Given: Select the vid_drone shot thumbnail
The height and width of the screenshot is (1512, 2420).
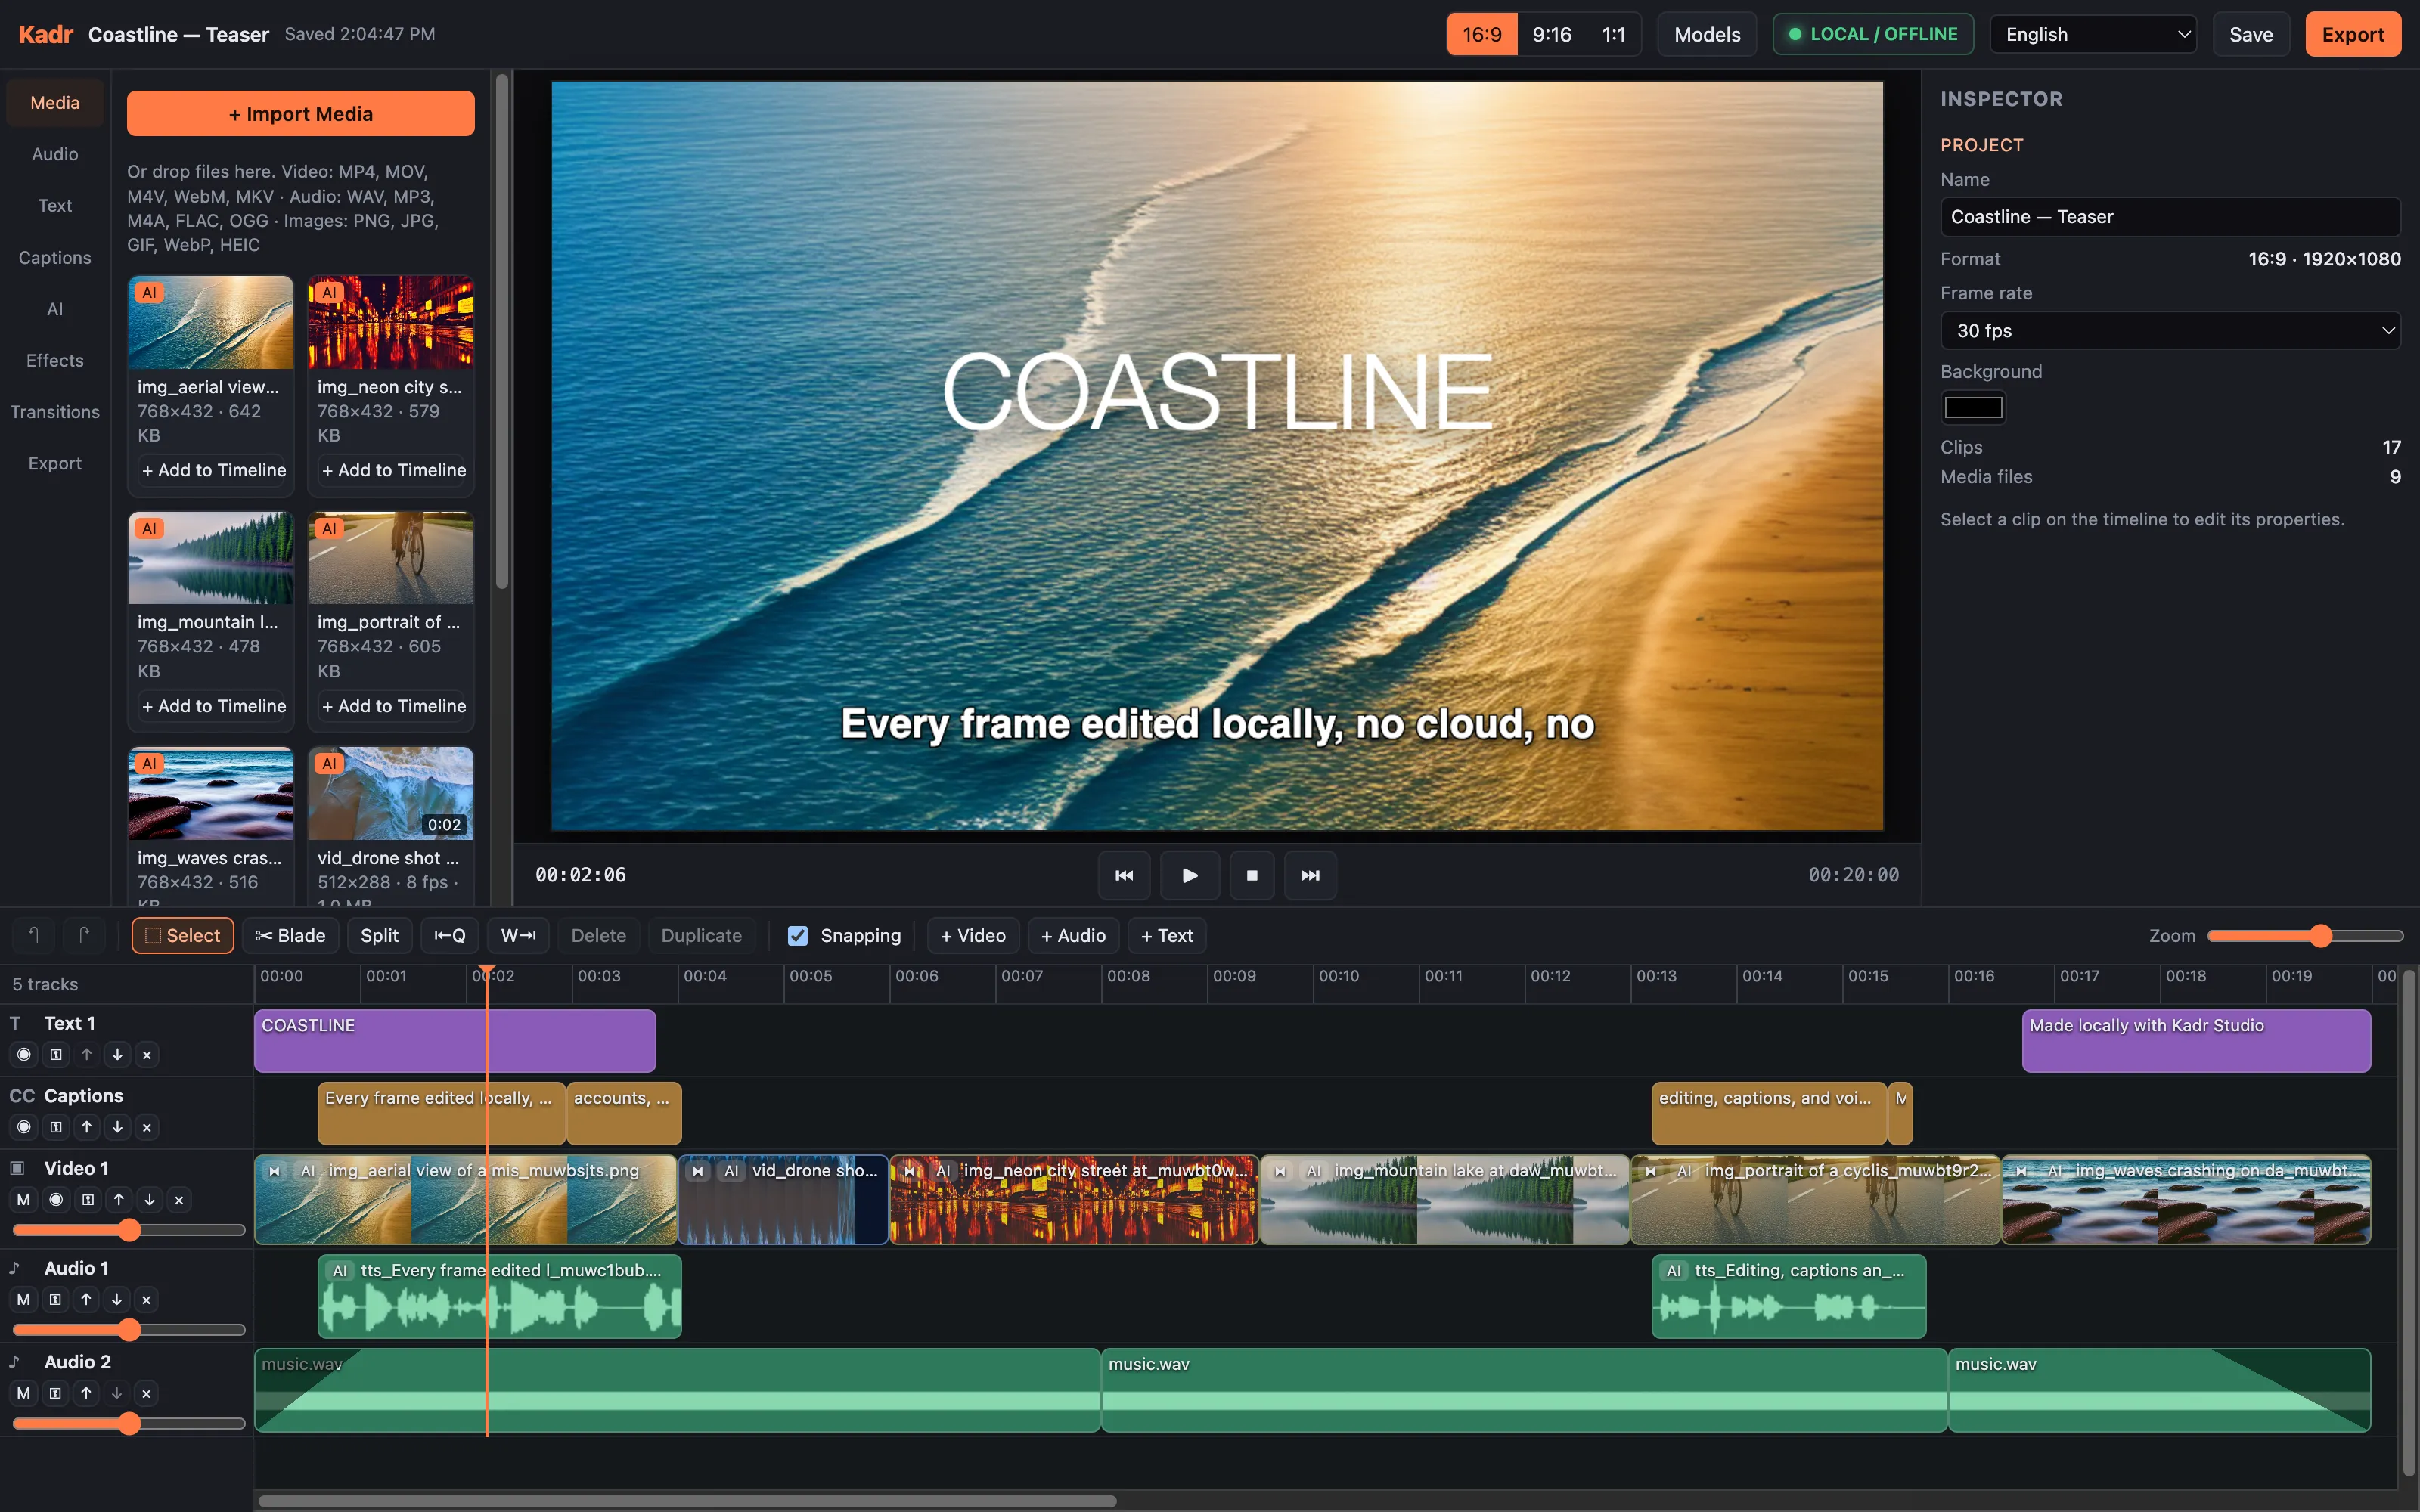Looking at the screenshot, I should point(391,793).
